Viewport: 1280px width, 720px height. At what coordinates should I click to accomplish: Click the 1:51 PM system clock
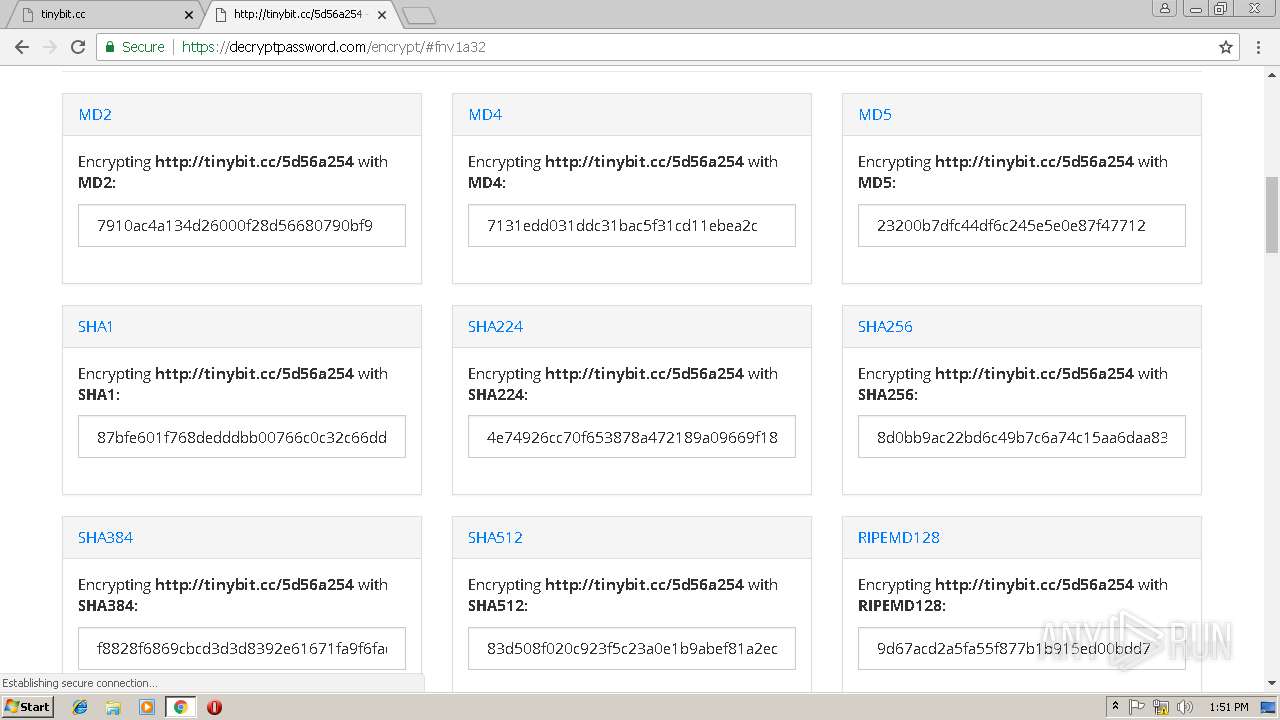(x=1228, y=707)
